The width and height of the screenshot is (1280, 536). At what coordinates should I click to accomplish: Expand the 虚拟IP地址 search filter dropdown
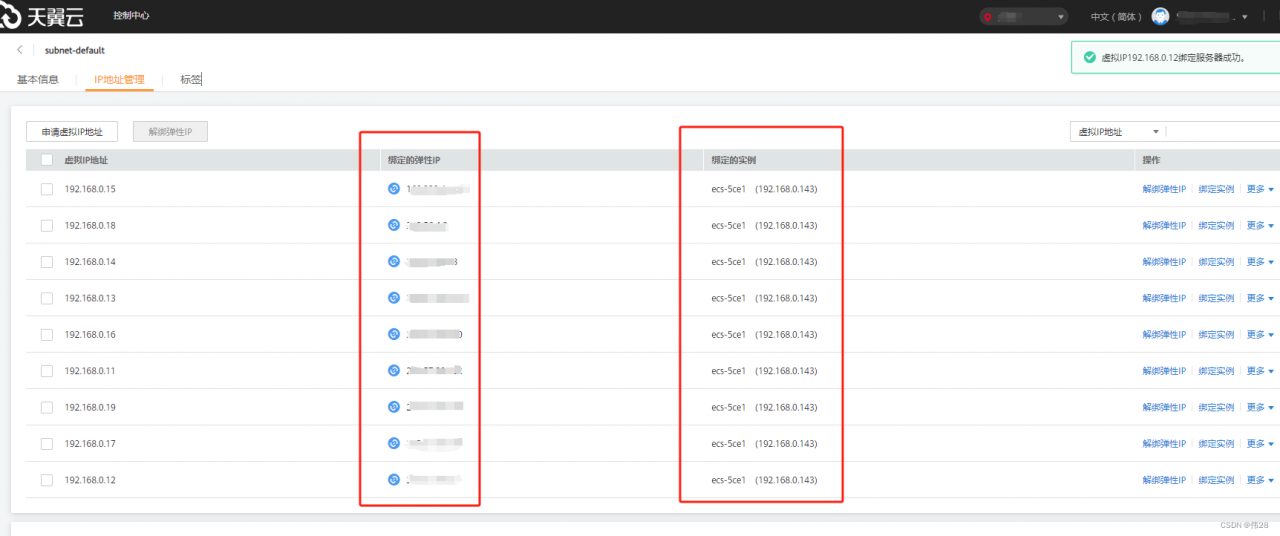tap(1117, 132)
